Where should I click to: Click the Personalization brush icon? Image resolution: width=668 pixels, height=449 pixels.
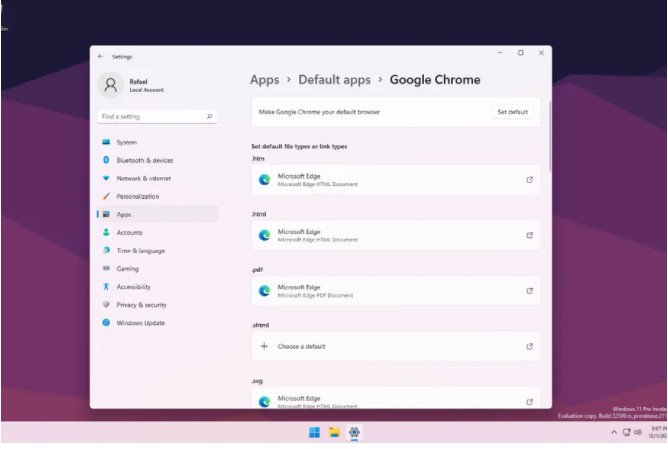tap(106, 196)
